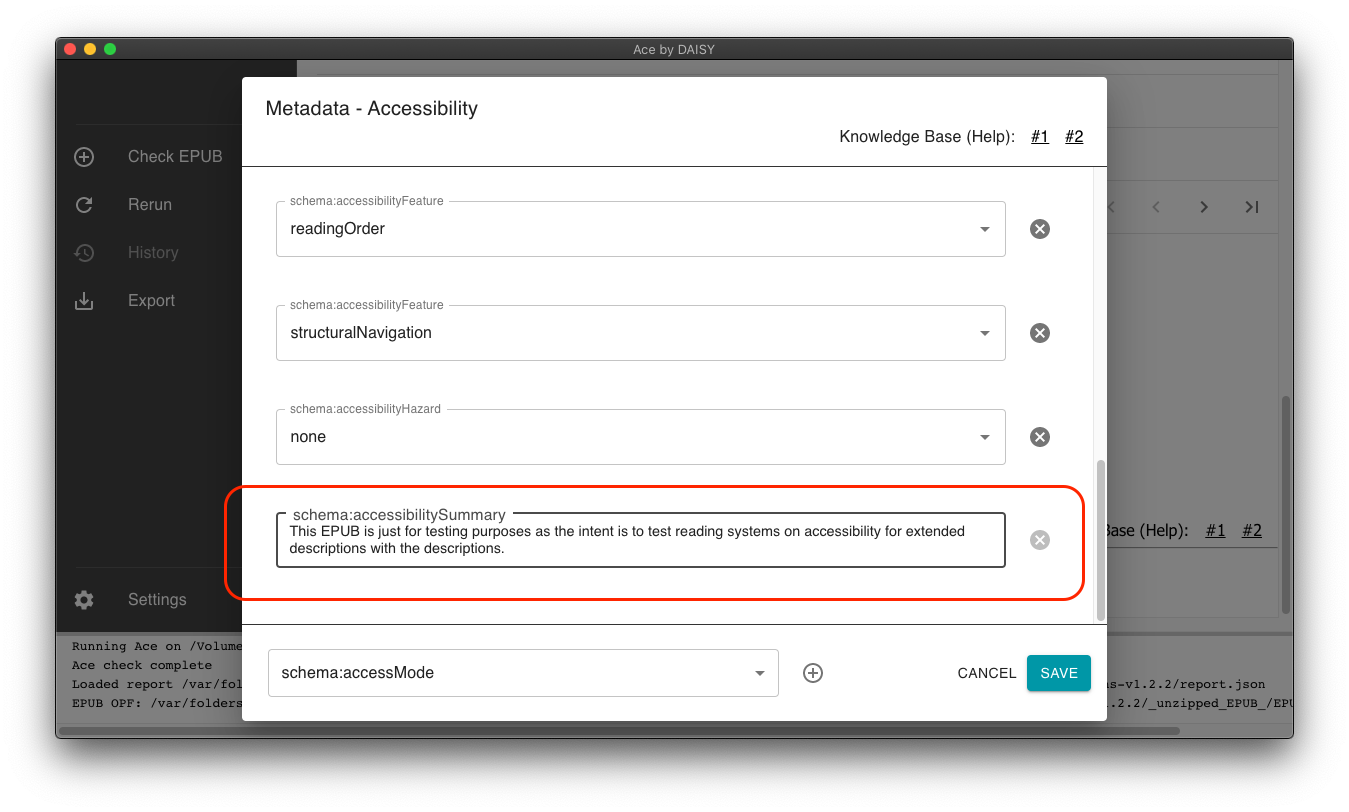1349x812 pixels.
Task: Go to previous page in background pagination
Action: [1156, 207]
